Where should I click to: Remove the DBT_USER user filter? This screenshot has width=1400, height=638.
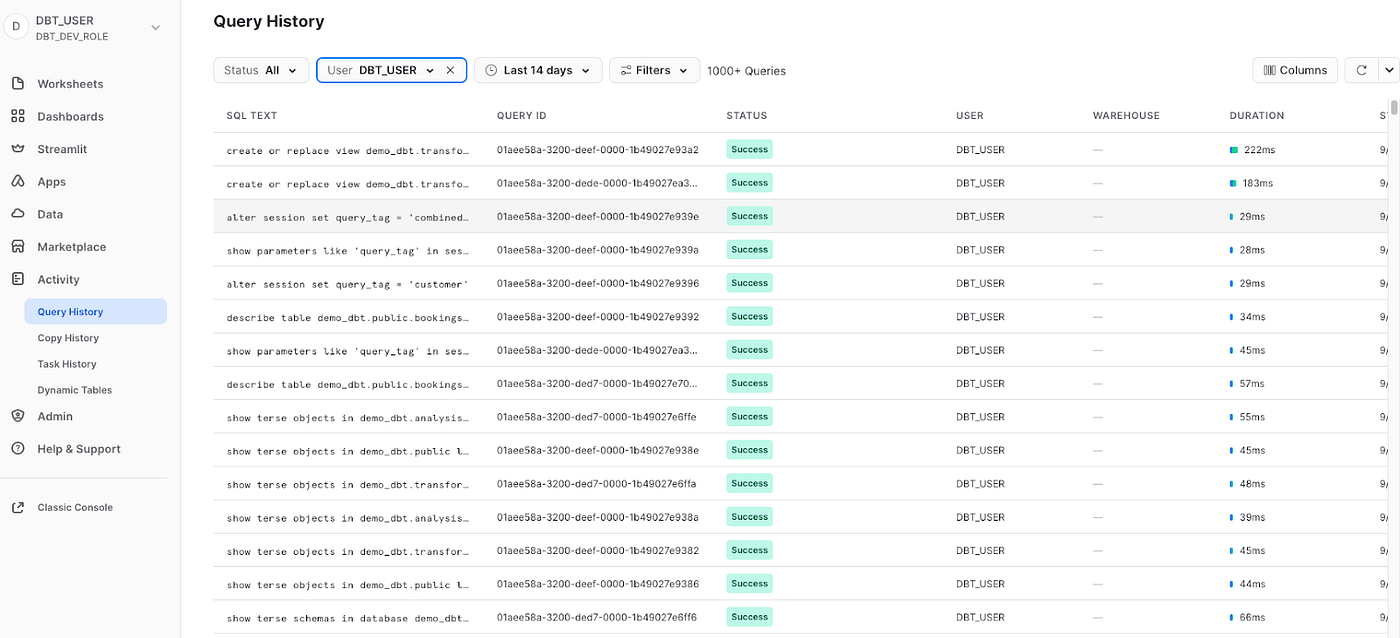pyautogui.click(x=450, y=70)
